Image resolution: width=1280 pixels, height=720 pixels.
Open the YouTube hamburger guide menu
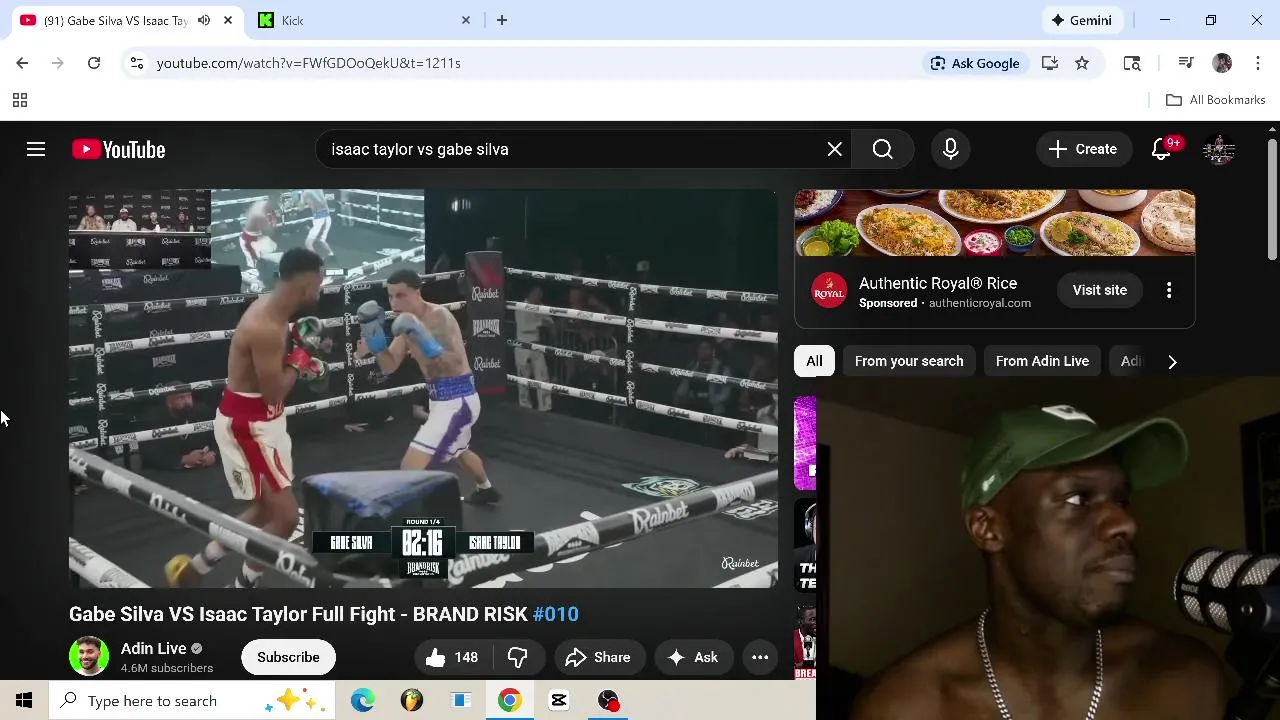click(x=36, y=149)
